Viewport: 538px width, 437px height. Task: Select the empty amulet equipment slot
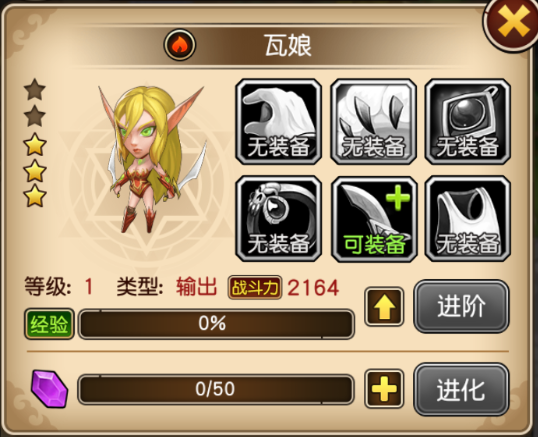coord(468,121)
